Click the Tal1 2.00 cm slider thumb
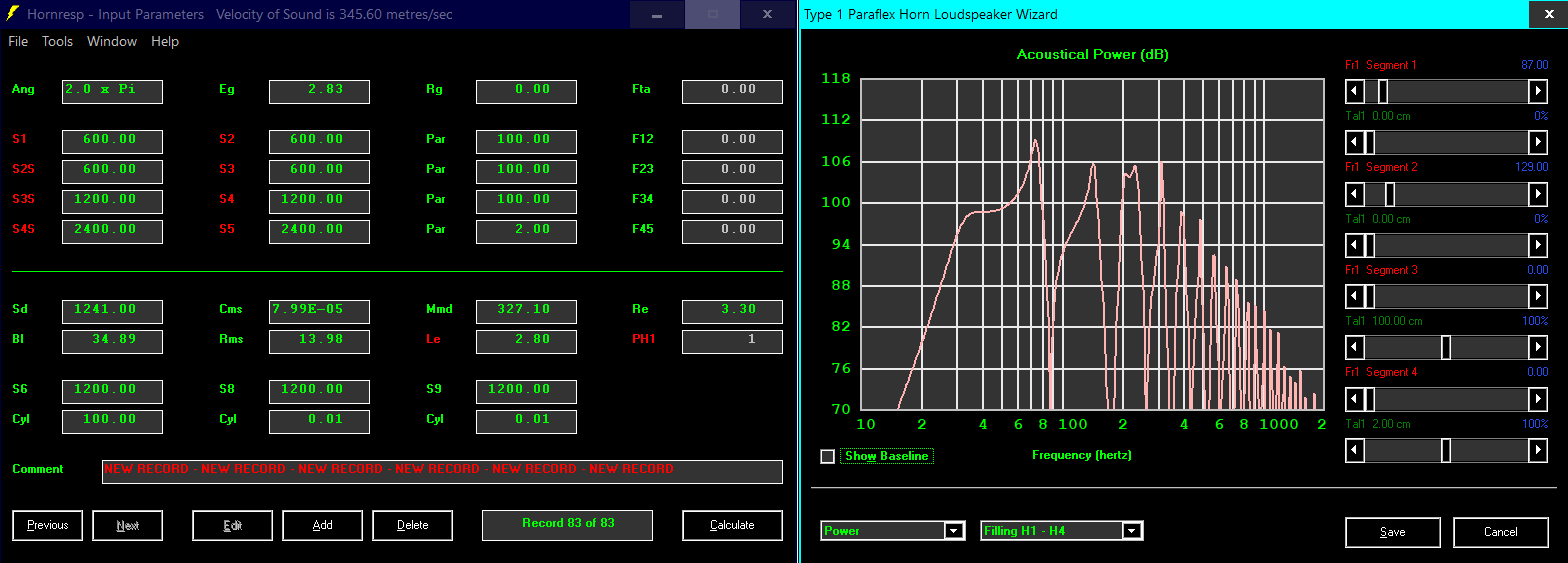This screenshot has width=1568, height=563. (1446, 451)
